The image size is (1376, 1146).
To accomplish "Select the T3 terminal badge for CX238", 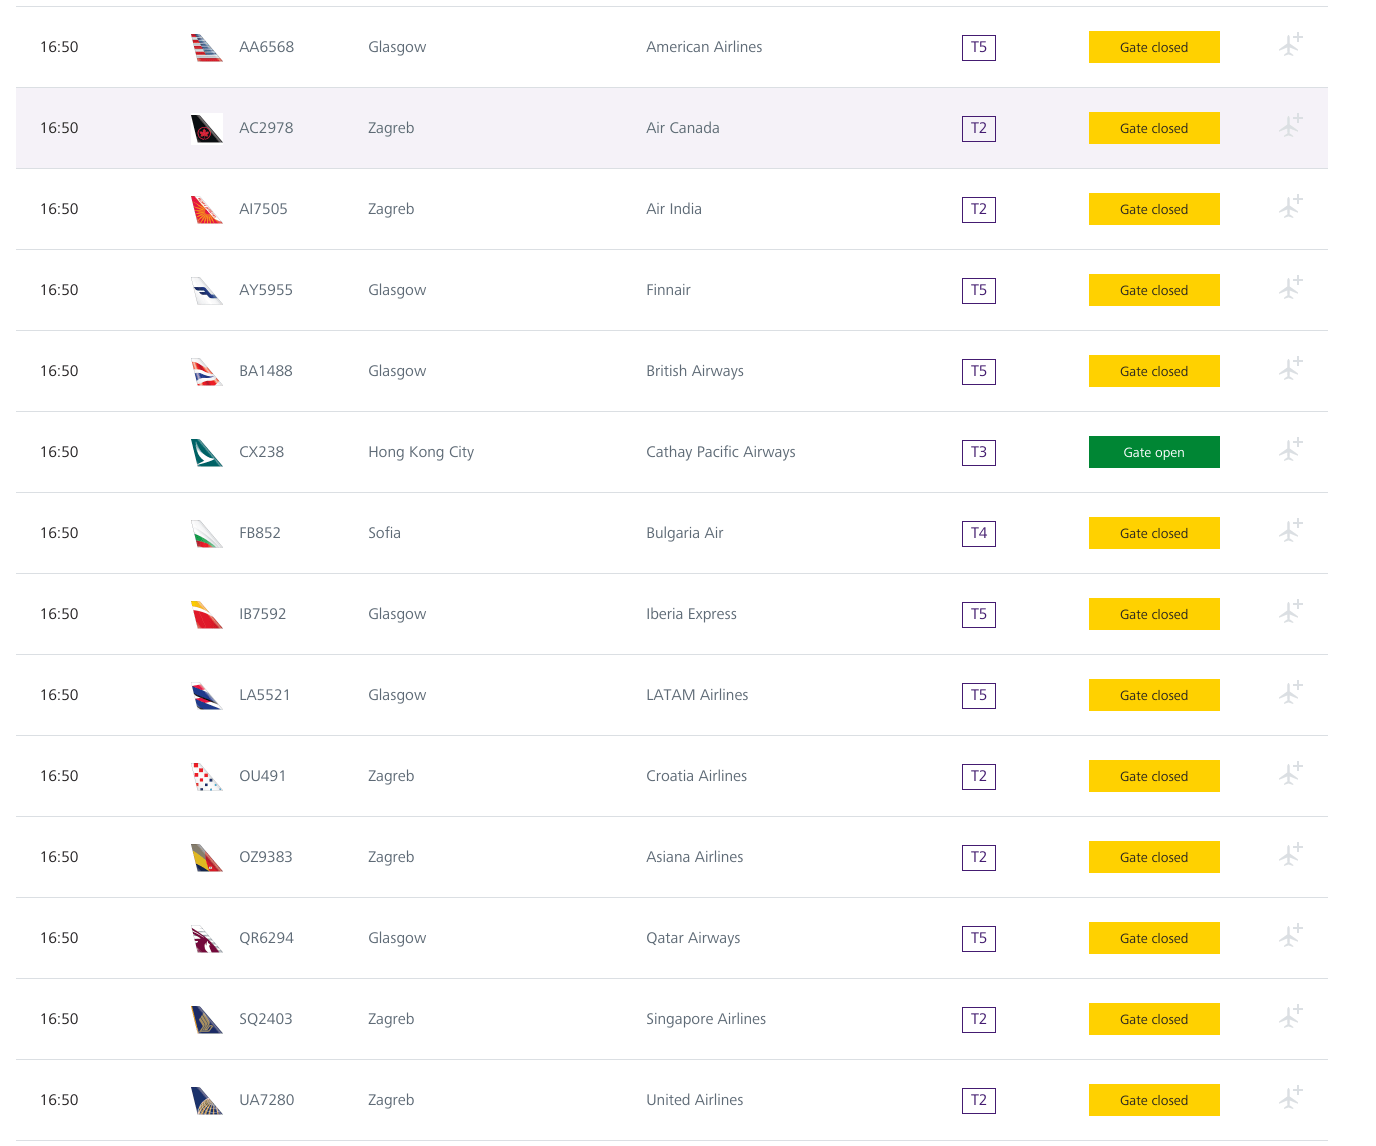I will [978, 452].
